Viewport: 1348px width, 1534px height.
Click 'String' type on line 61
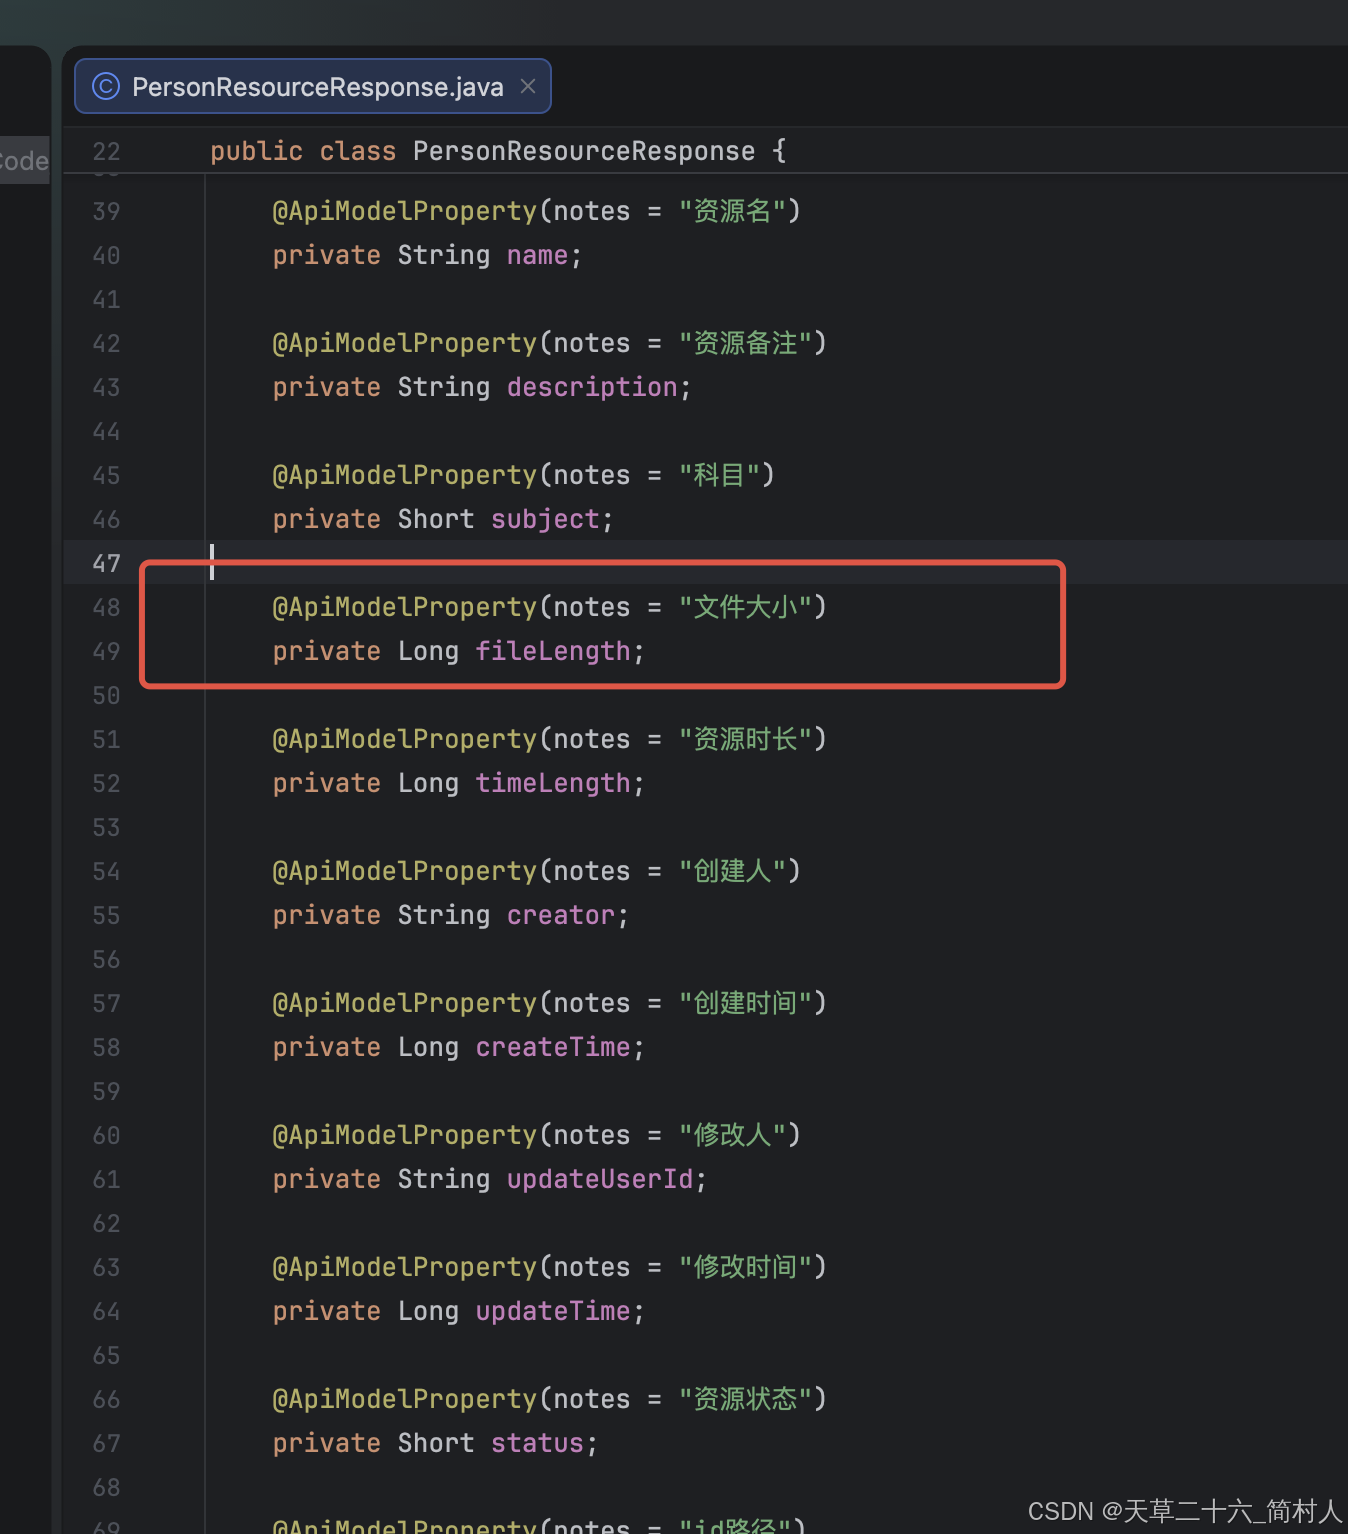tap(444, 1180)
